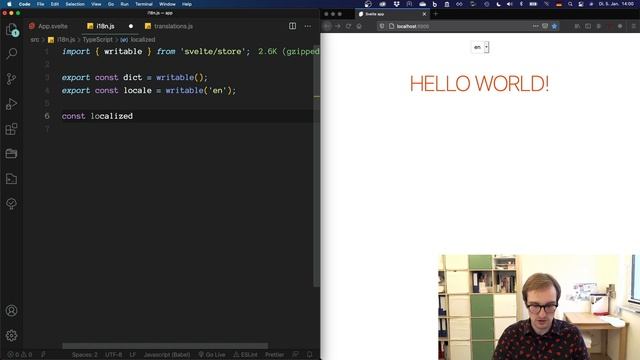
Task: Reload the browser page
Action: [x=348, y=26]
